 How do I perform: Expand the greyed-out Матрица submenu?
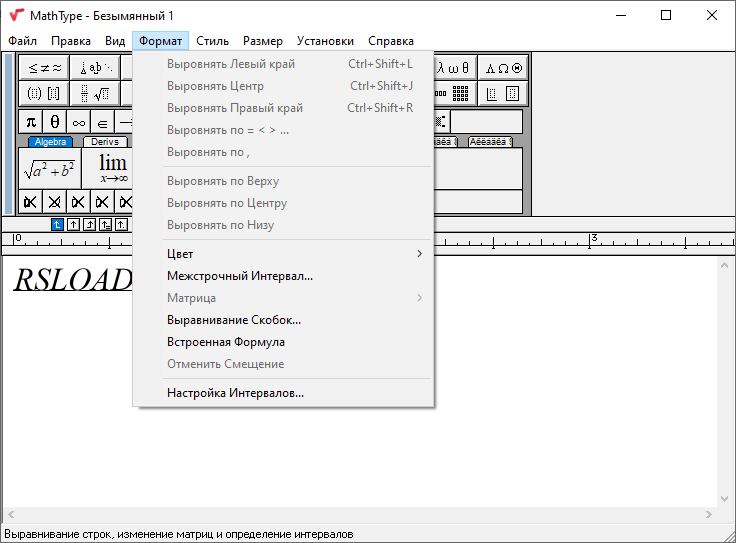[x=283, y=298]
